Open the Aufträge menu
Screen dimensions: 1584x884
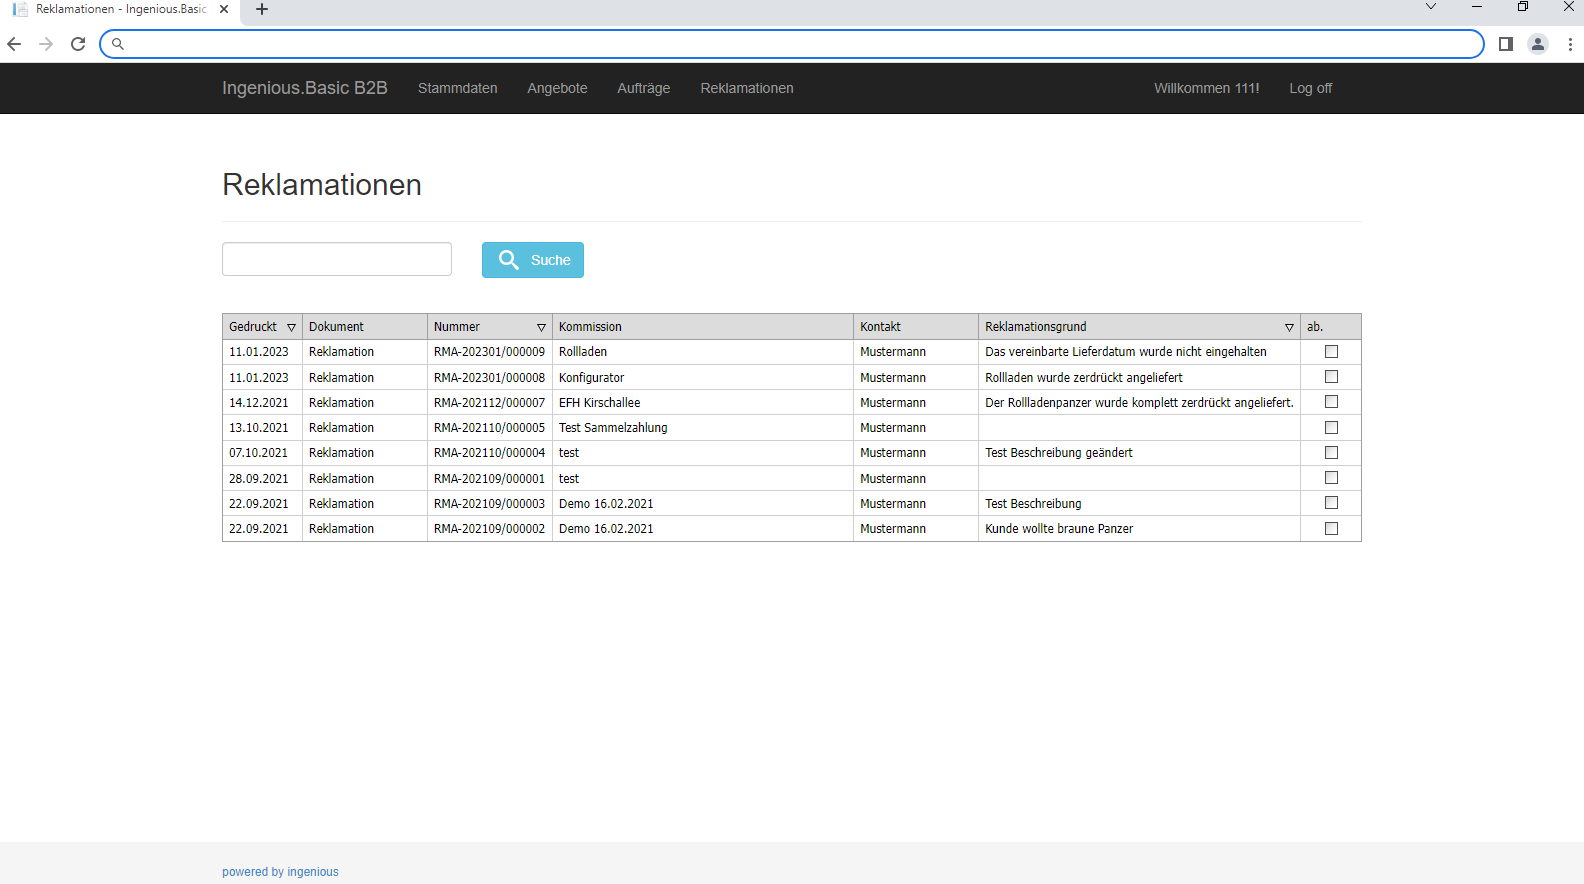[x=643, y=88]
